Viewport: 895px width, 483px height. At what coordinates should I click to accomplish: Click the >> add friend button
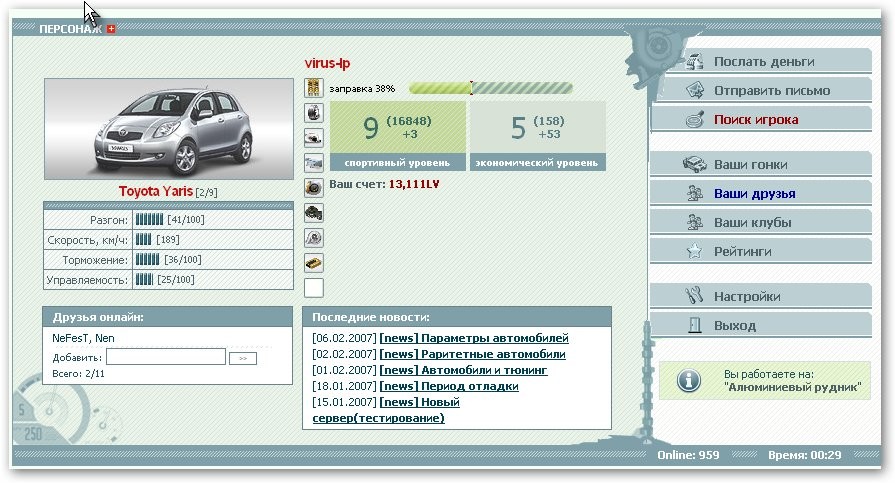pyautogui.click(x=243, y=359)
